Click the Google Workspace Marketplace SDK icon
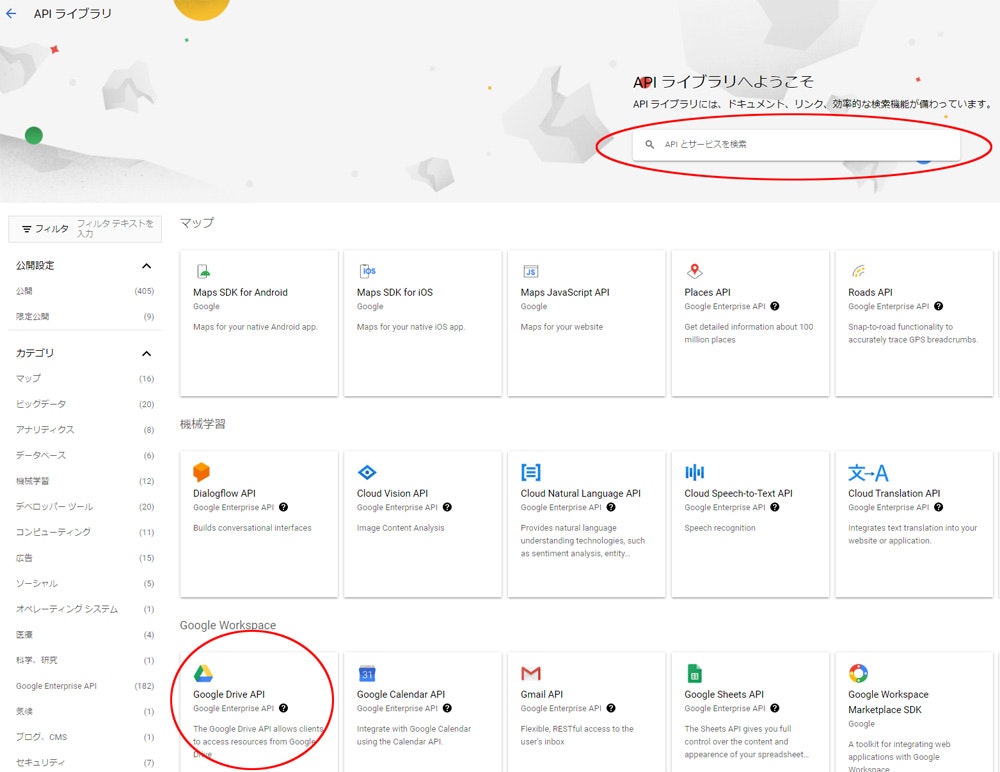The width and height of the screenshot is (1000, 772). 858,673
